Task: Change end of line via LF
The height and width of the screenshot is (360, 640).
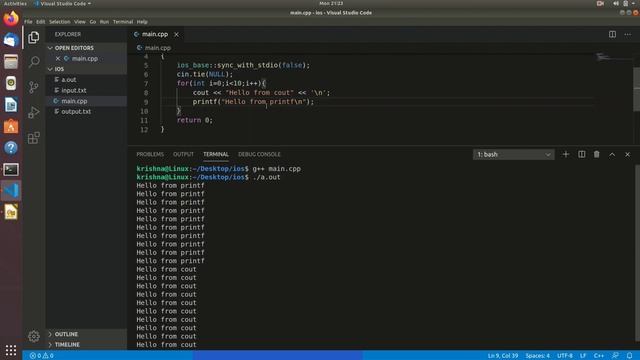Action: 583,356
